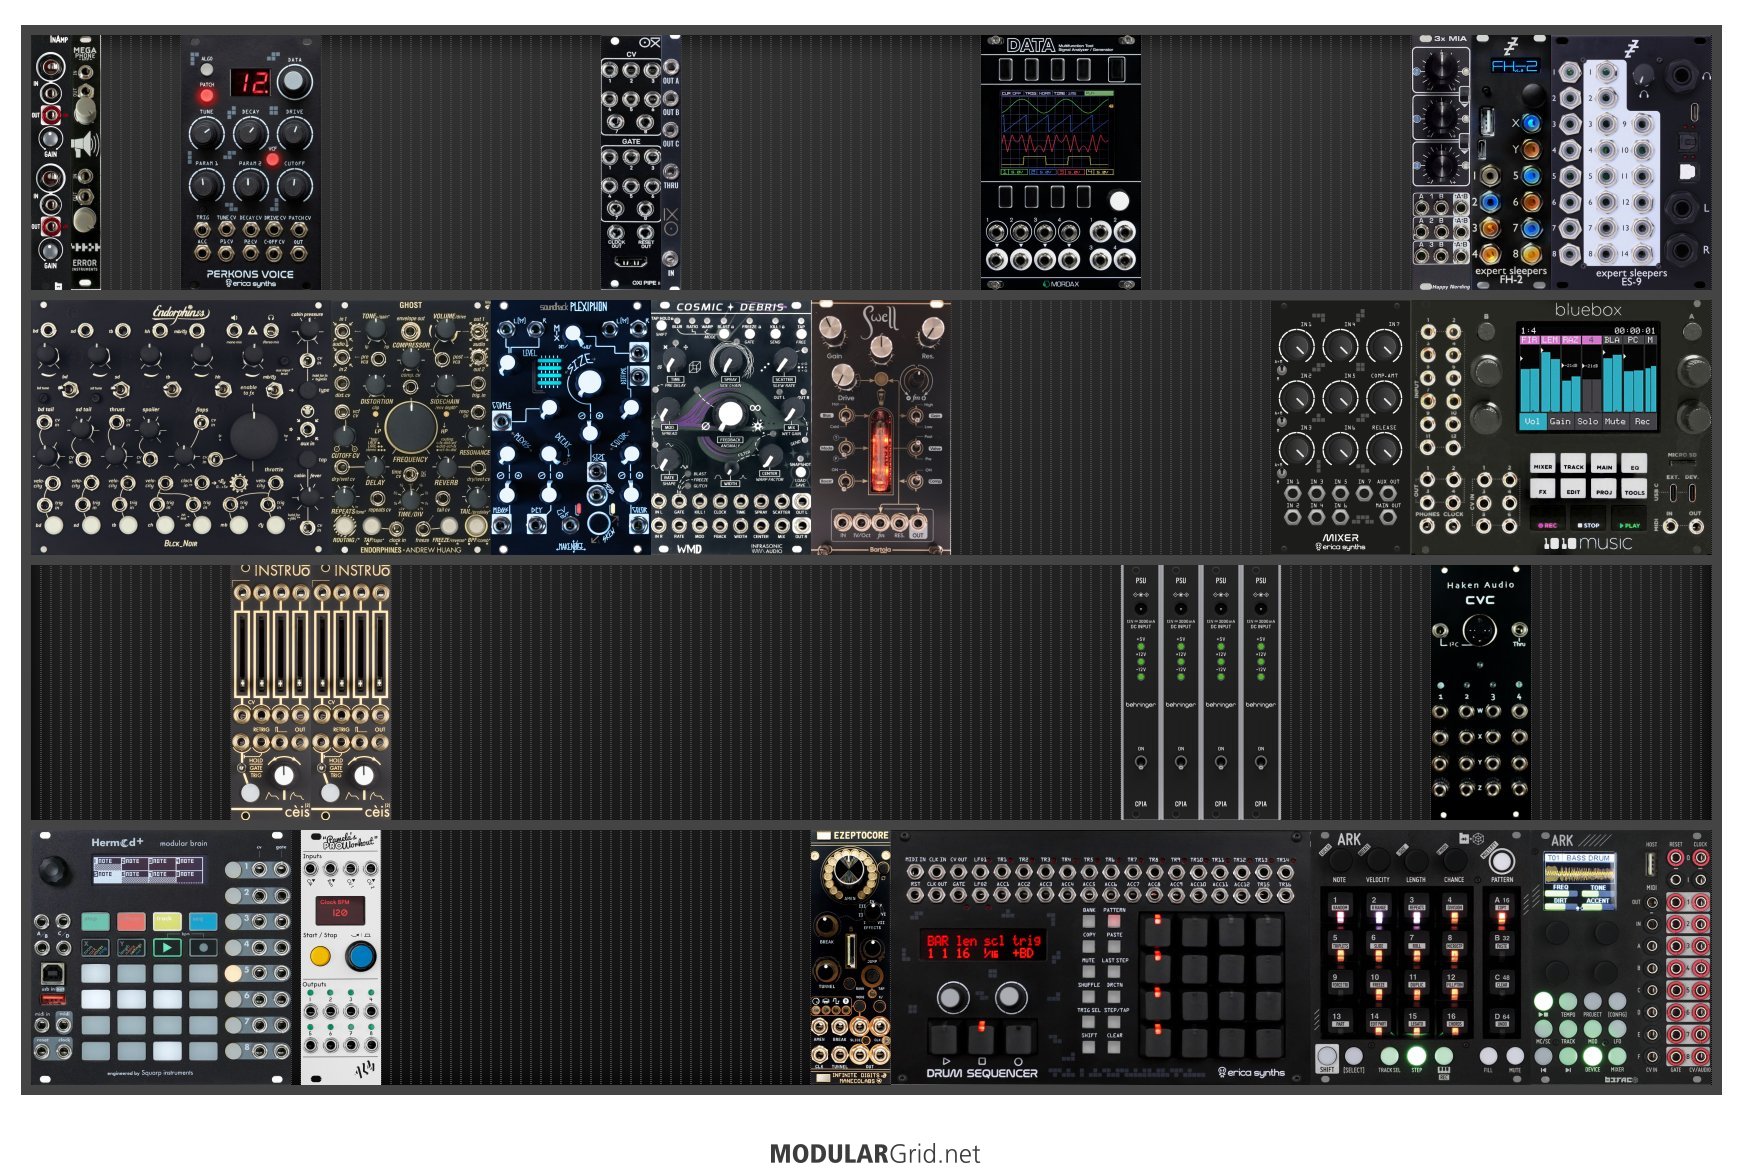The height and width of the screenshot is (1175, 1752).
Task: Select the Haken Audio CVC module
Action: [1480, 692]
